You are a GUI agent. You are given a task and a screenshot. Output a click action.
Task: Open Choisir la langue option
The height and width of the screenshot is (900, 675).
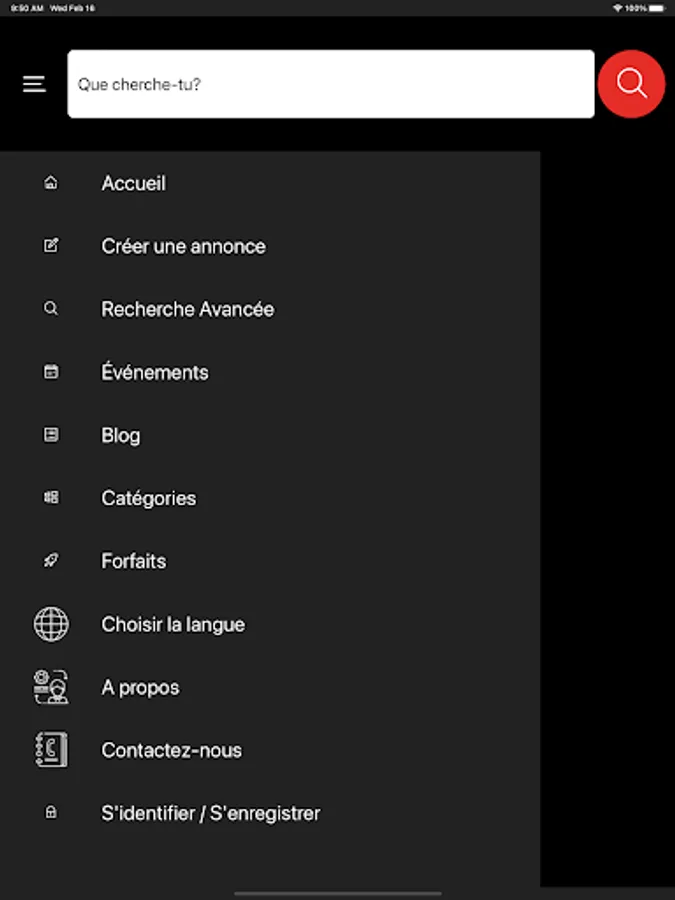[173, 624]
